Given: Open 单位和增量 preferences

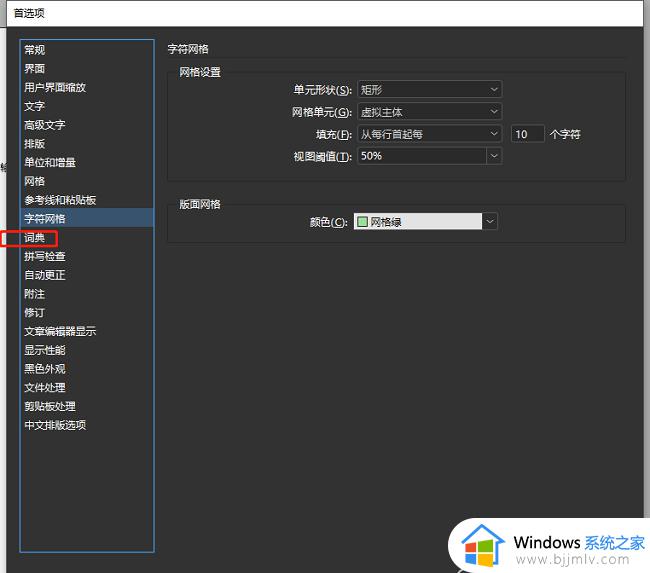Looking at the screenshot, I should 87,163.
